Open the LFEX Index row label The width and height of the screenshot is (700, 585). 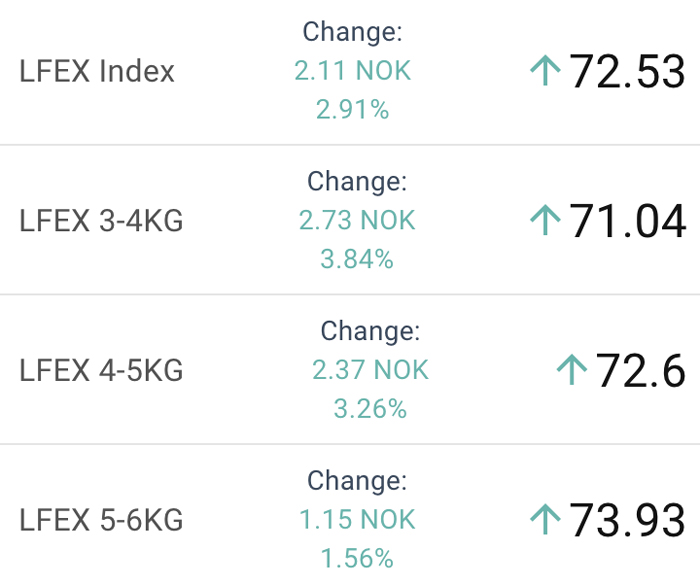pyautogui.click(x=97, y=71)
